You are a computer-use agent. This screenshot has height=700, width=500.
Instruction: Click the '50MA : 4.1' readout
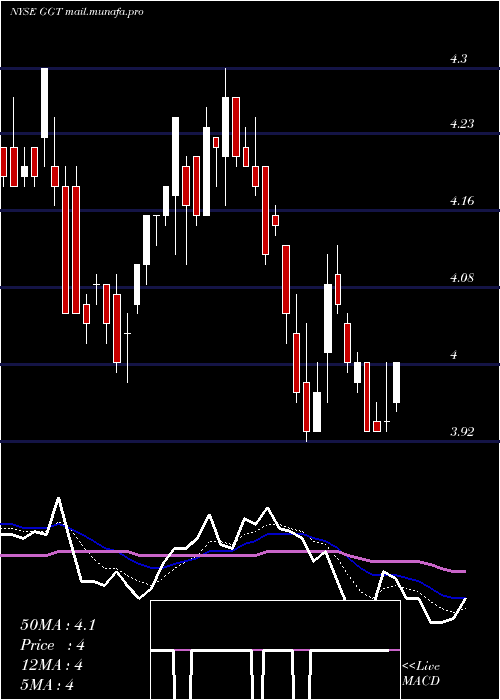58,625
